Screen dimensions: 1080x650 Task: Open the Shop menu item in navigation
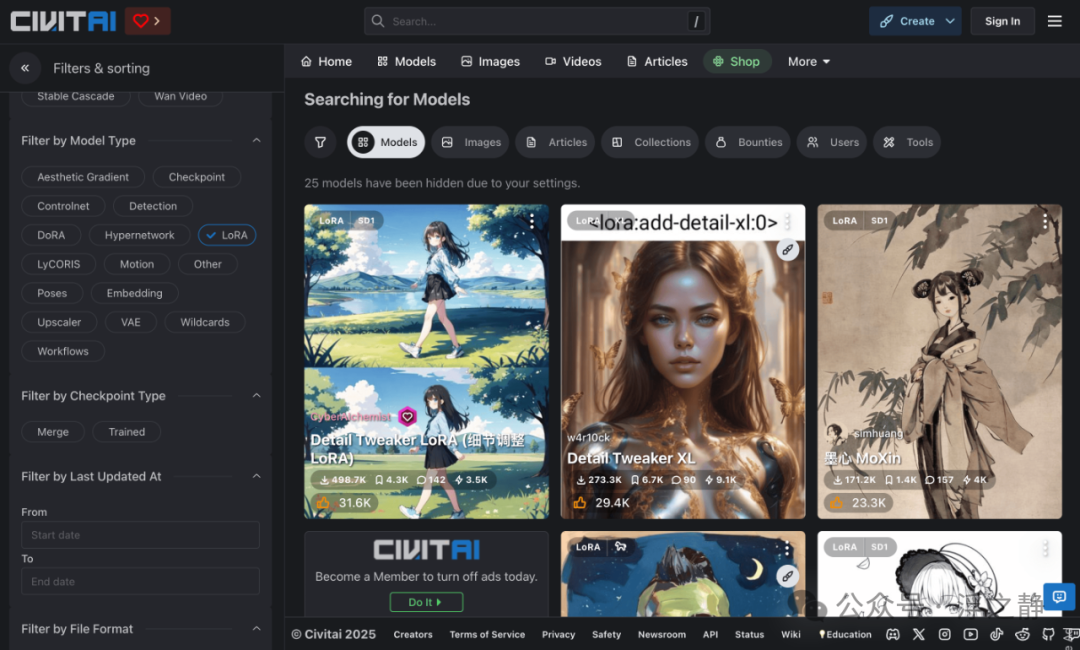(x=737, y=61)
